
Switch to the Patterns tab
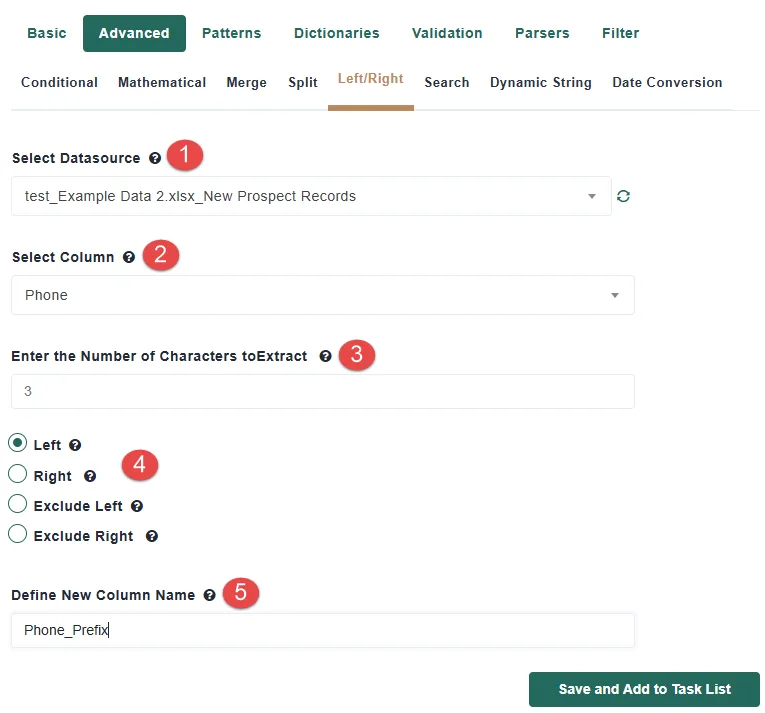point(232,33)
